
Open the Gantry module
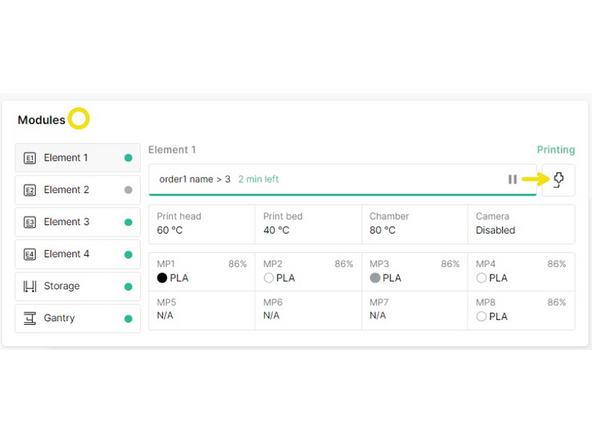(x=78, y=318)
